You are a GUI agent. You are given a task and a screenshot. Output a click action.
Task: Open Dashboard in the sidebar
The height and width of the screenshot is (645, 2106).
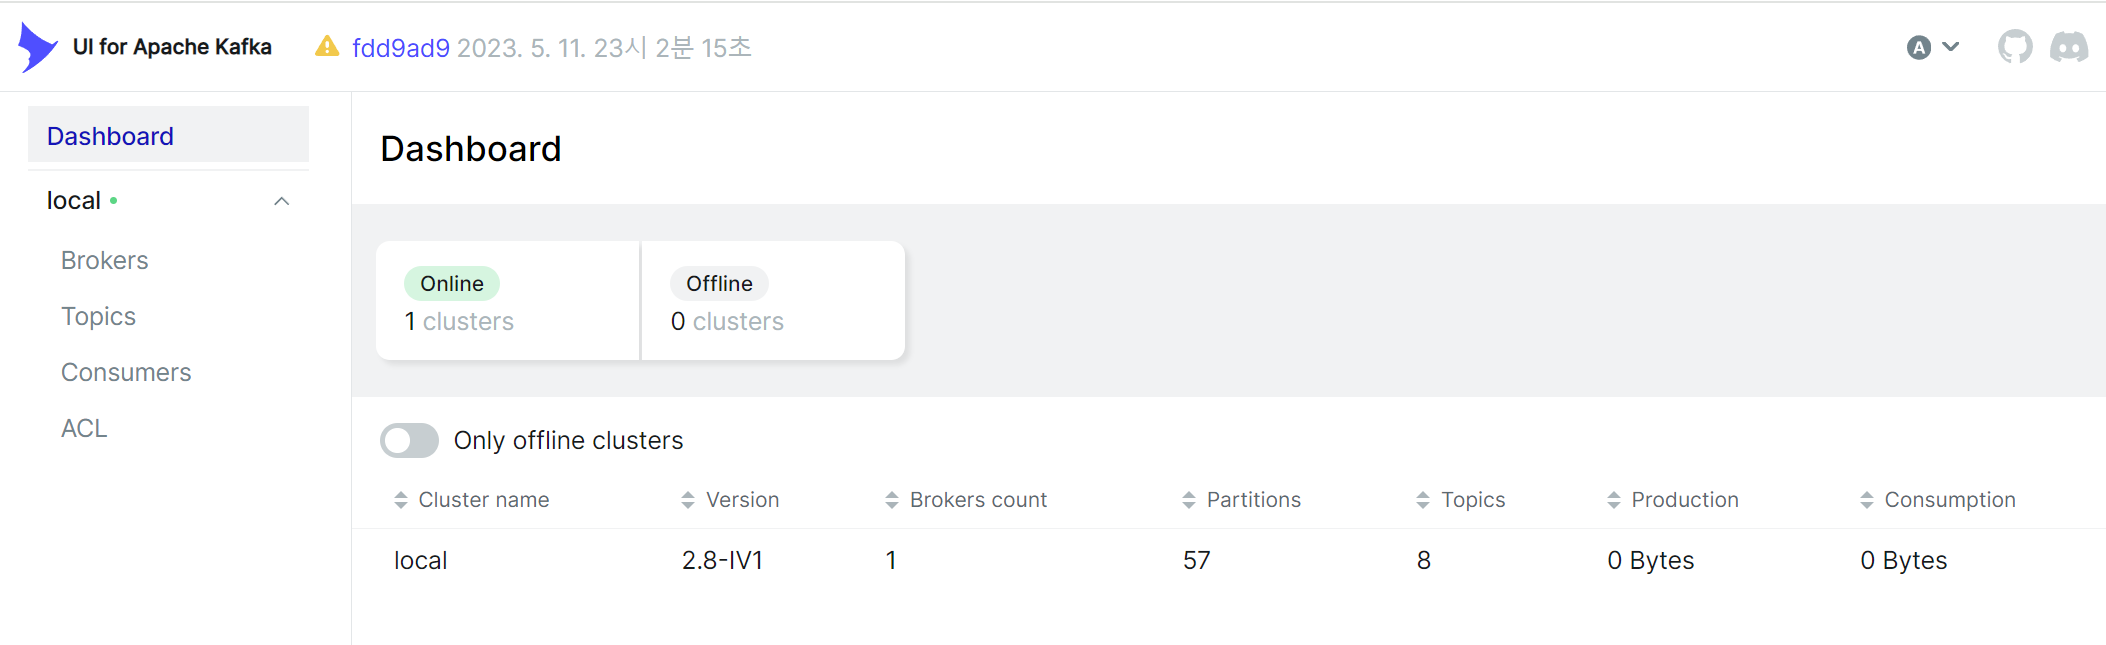pyautogui.click(x=110, y=136)
